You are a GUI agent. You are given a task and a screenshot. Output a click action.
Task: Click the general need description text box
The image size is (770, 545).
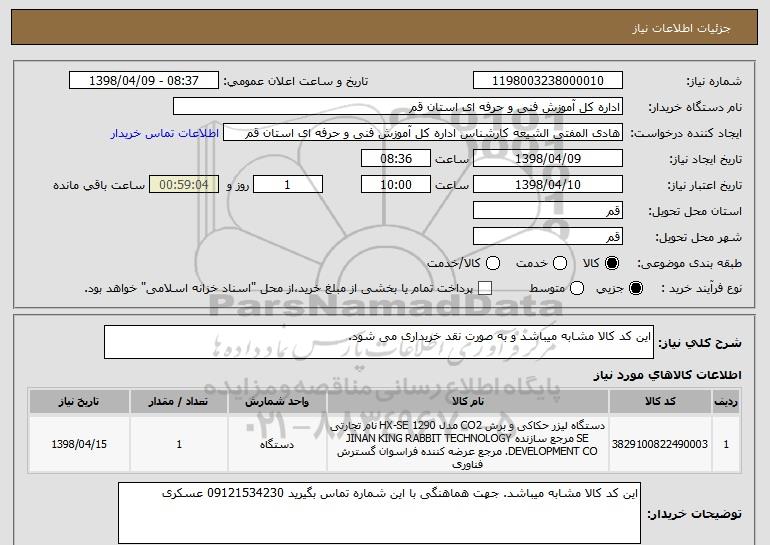(x=379, y=342)
